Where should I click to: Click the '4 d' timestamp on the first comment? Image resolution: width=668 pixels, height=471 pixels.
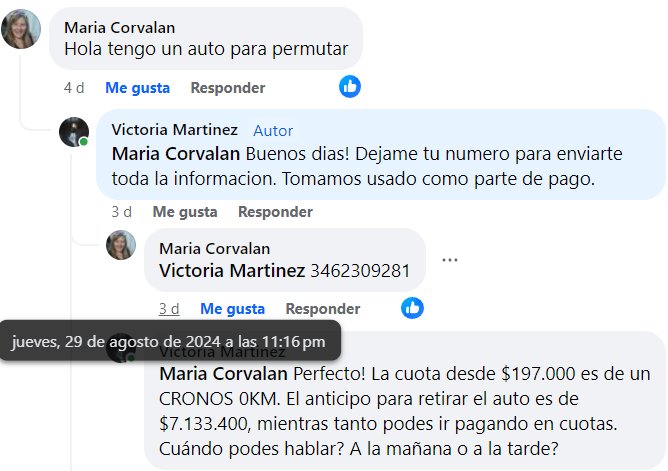click(x=74, y=88)
